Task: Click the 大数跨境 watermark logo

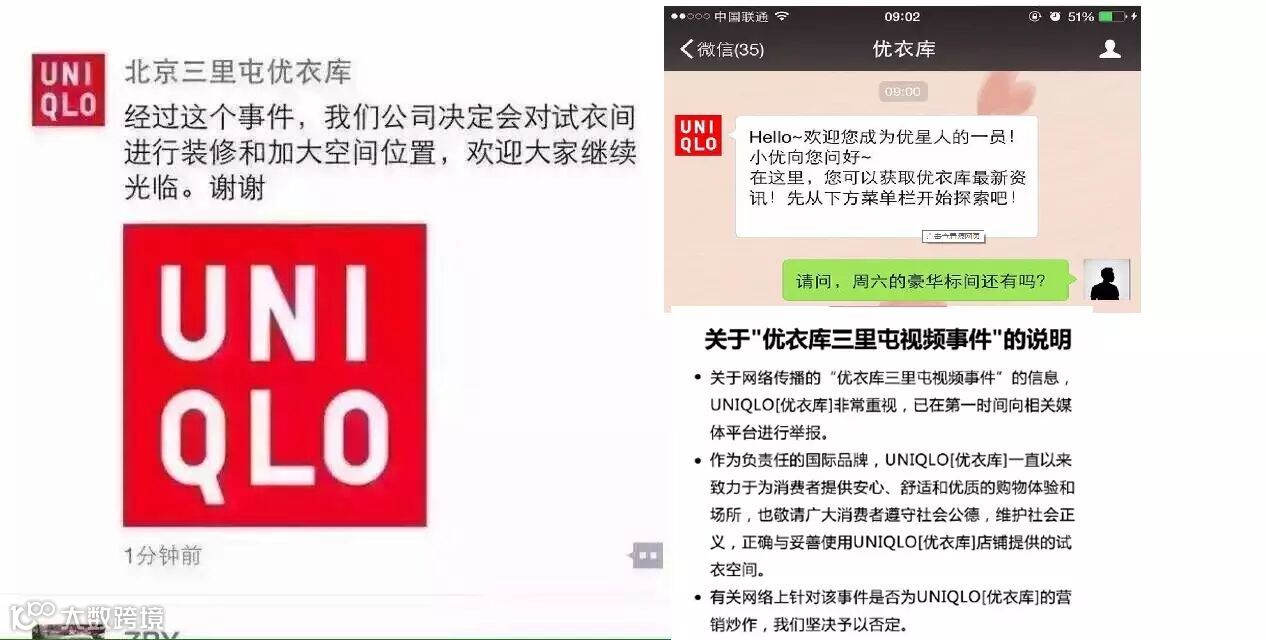Action: 87,615
